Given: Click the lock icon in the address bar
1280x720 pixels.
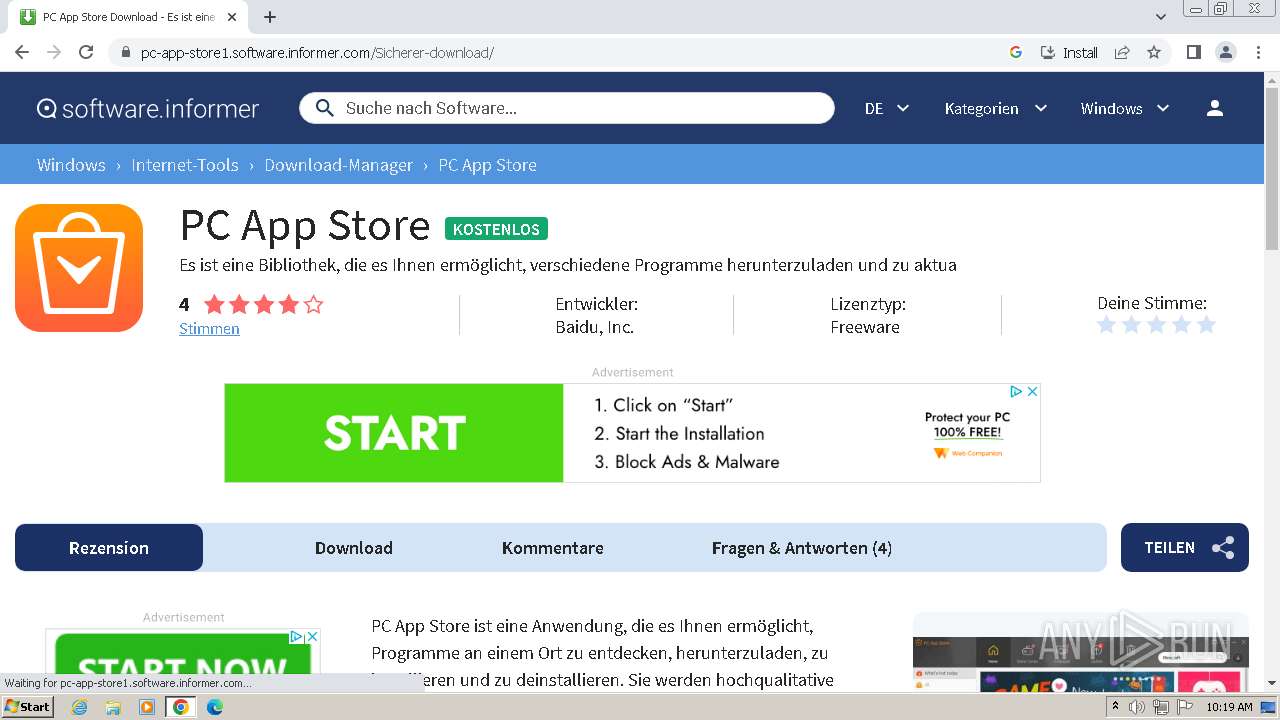Looking at the screenshot, I should pos(125,52).
